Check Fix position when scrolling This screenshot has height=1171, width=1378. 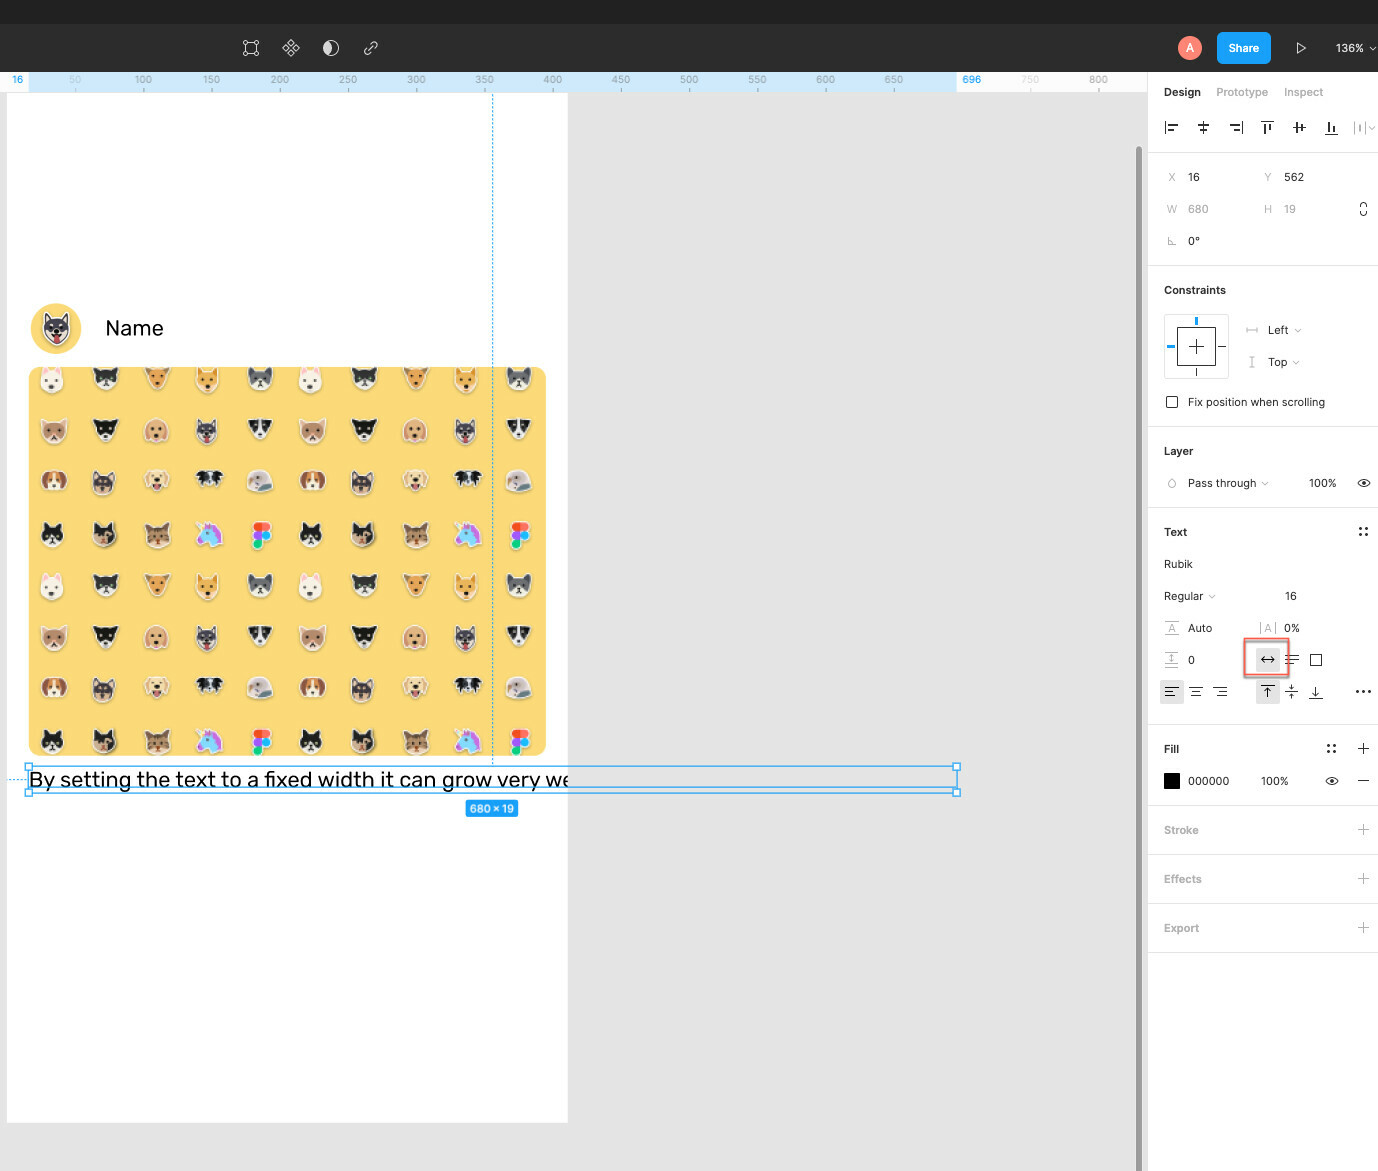tap(1172, 402)
